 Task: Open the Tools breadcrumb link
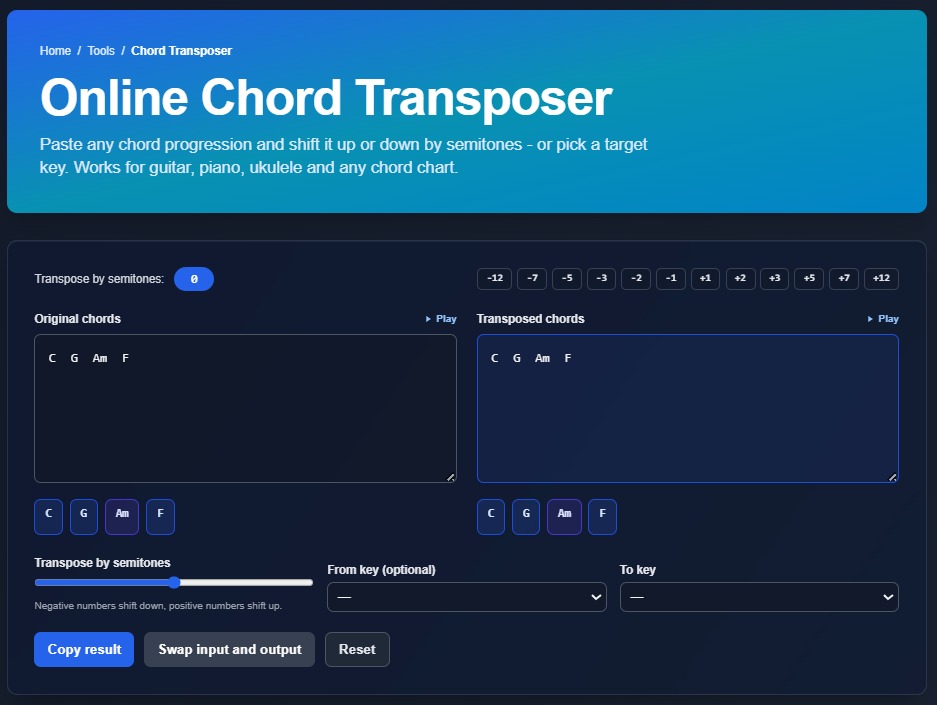click(x=101, y=50)
